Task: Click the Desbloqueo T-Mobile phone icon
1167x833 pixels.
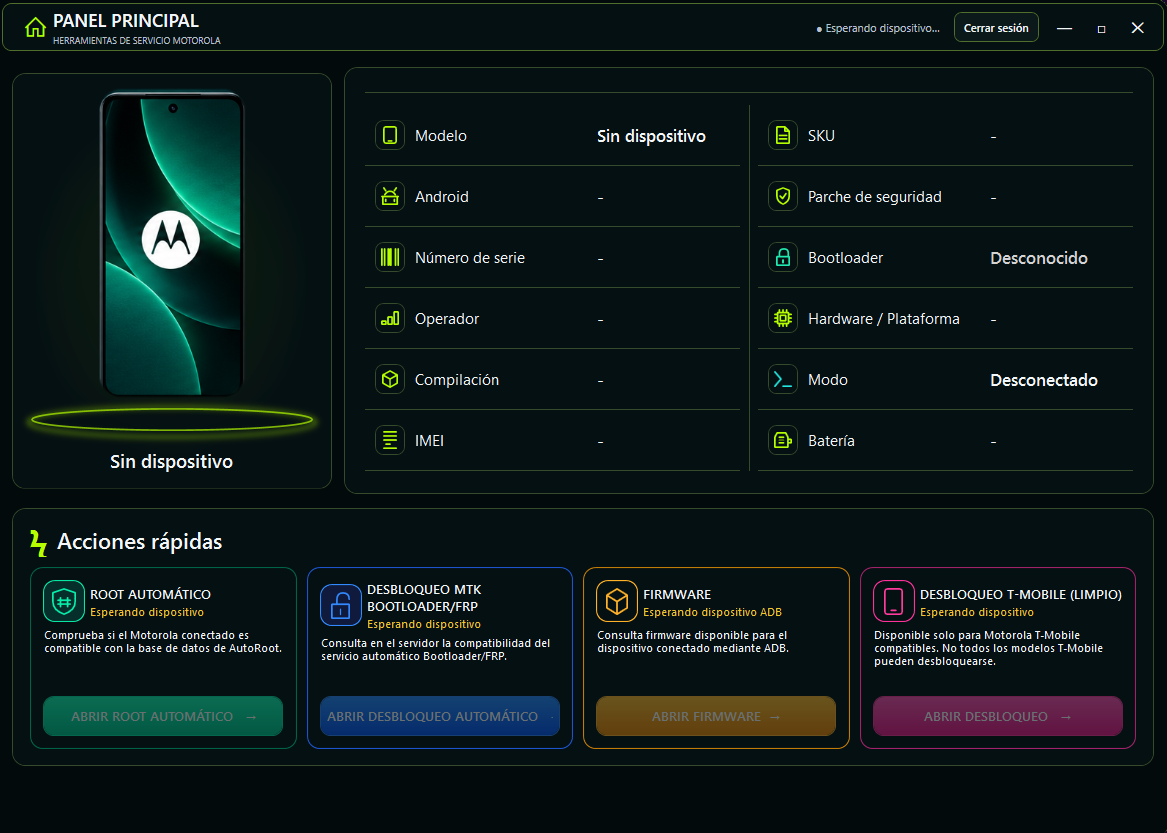Action: [894, 601]
